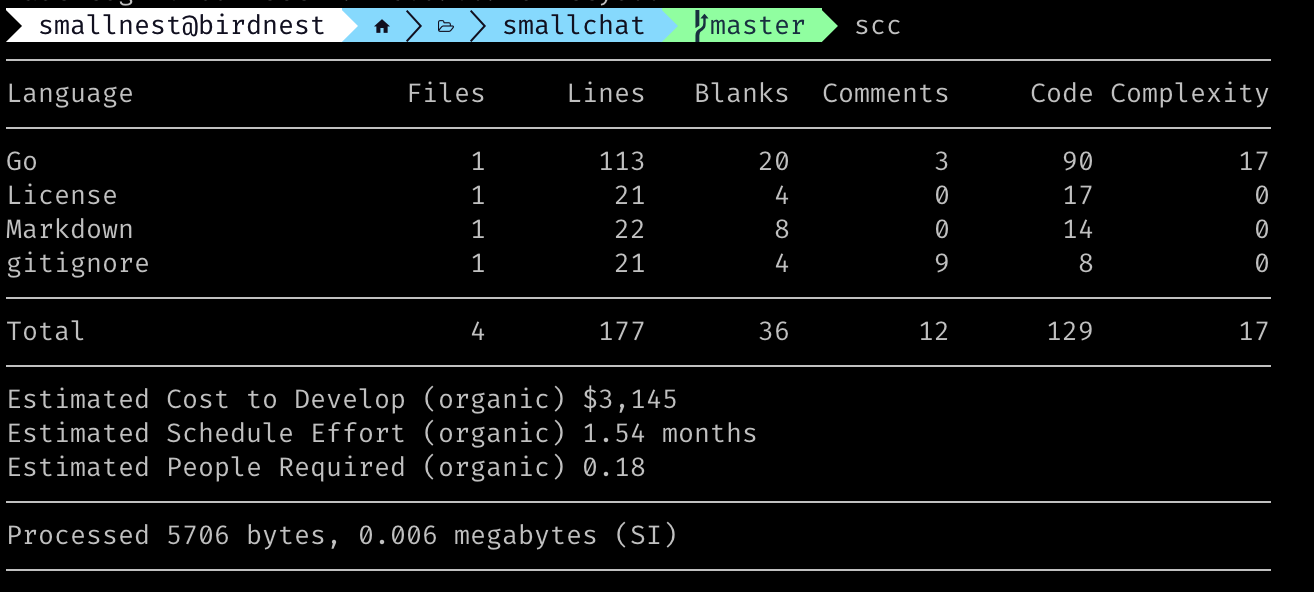Screen dimensions: 1314x592
Task: Click the Total lines value 177
Action: pos(622,331)
